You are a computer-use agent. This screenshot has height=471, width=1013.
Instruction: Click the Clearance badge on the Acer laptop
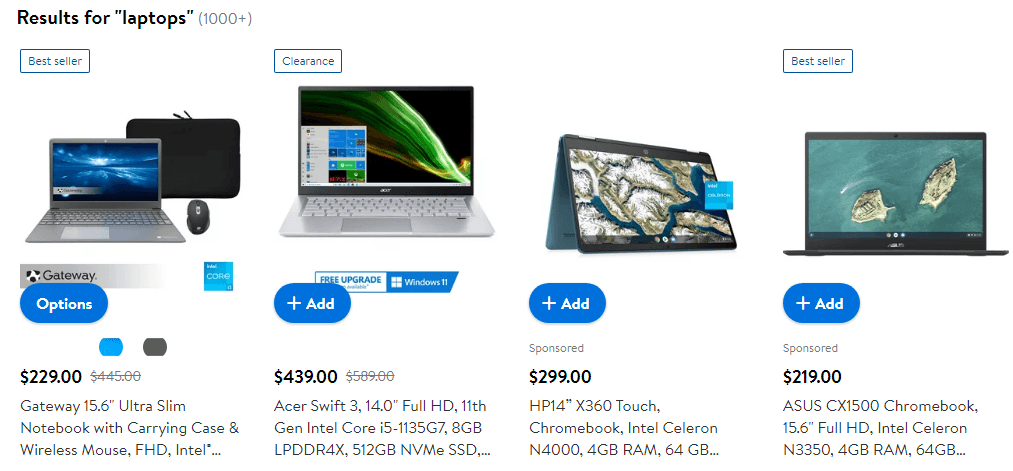click(308, 61)
